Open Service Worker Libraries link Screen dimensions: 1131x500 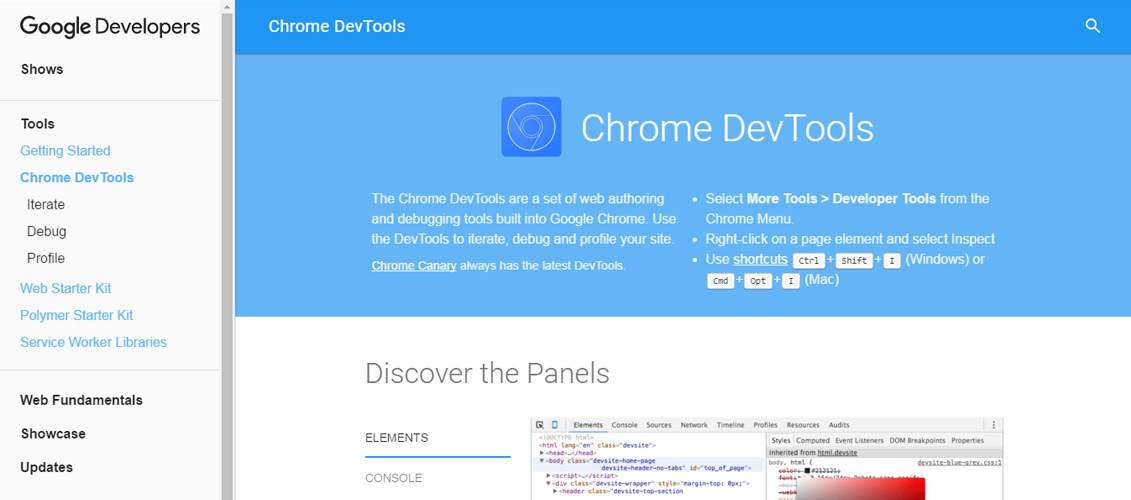93,342
